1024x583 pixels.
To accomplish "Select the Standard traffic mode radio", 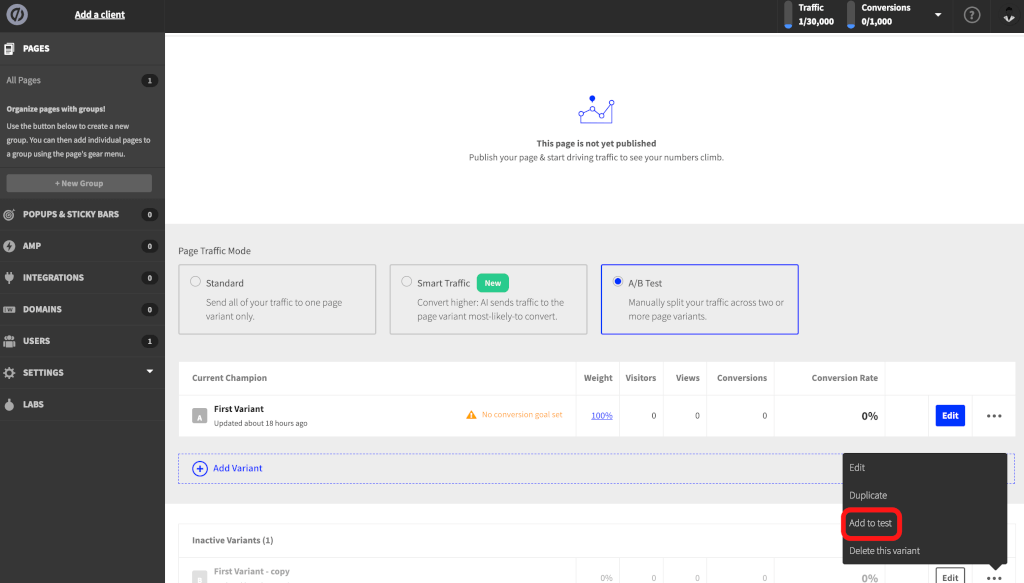I will [195, 283].
